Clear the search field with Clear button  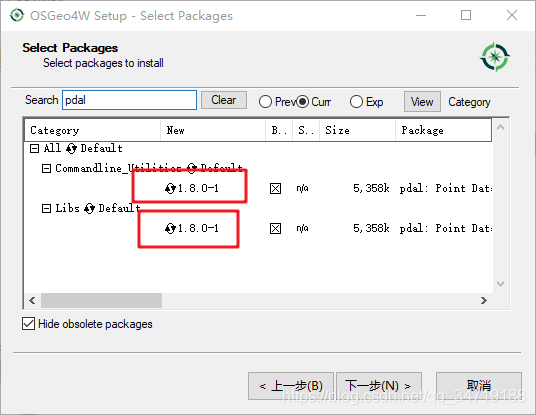tap(224, 100)
